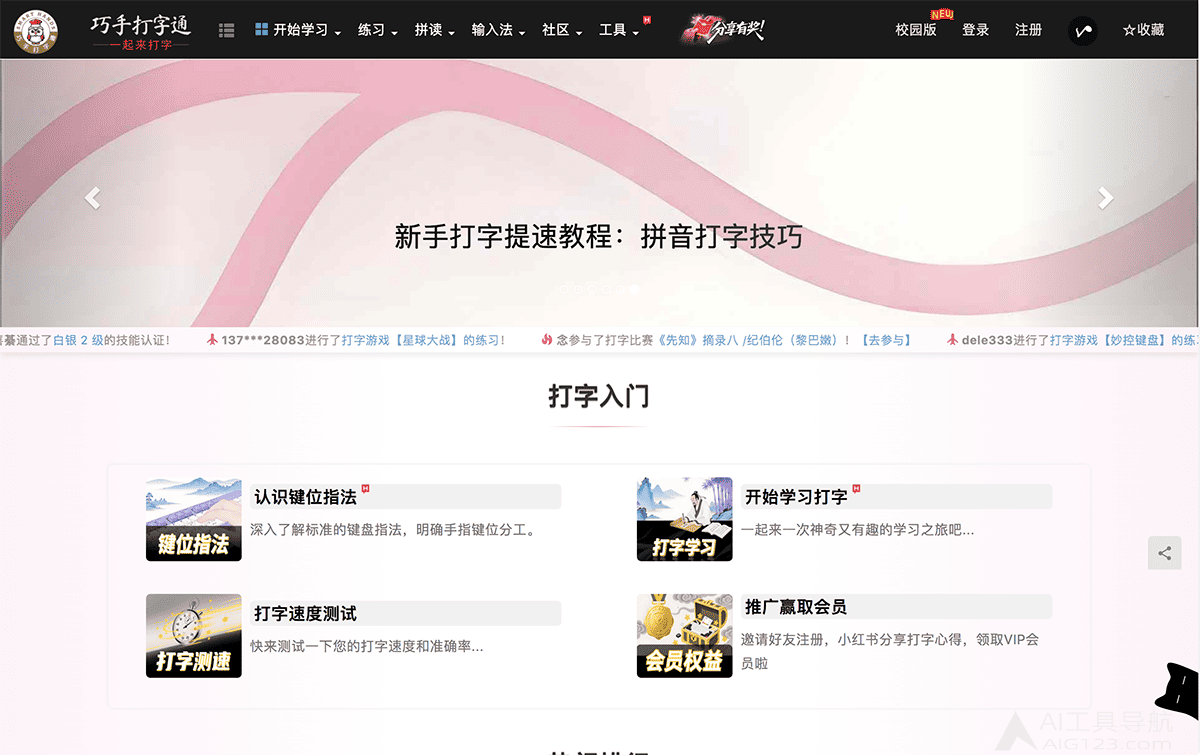The height and width of the screenshot is (755, 1200).
Task: Open the 认识键位指法 title link
Action: pos(305,497)
